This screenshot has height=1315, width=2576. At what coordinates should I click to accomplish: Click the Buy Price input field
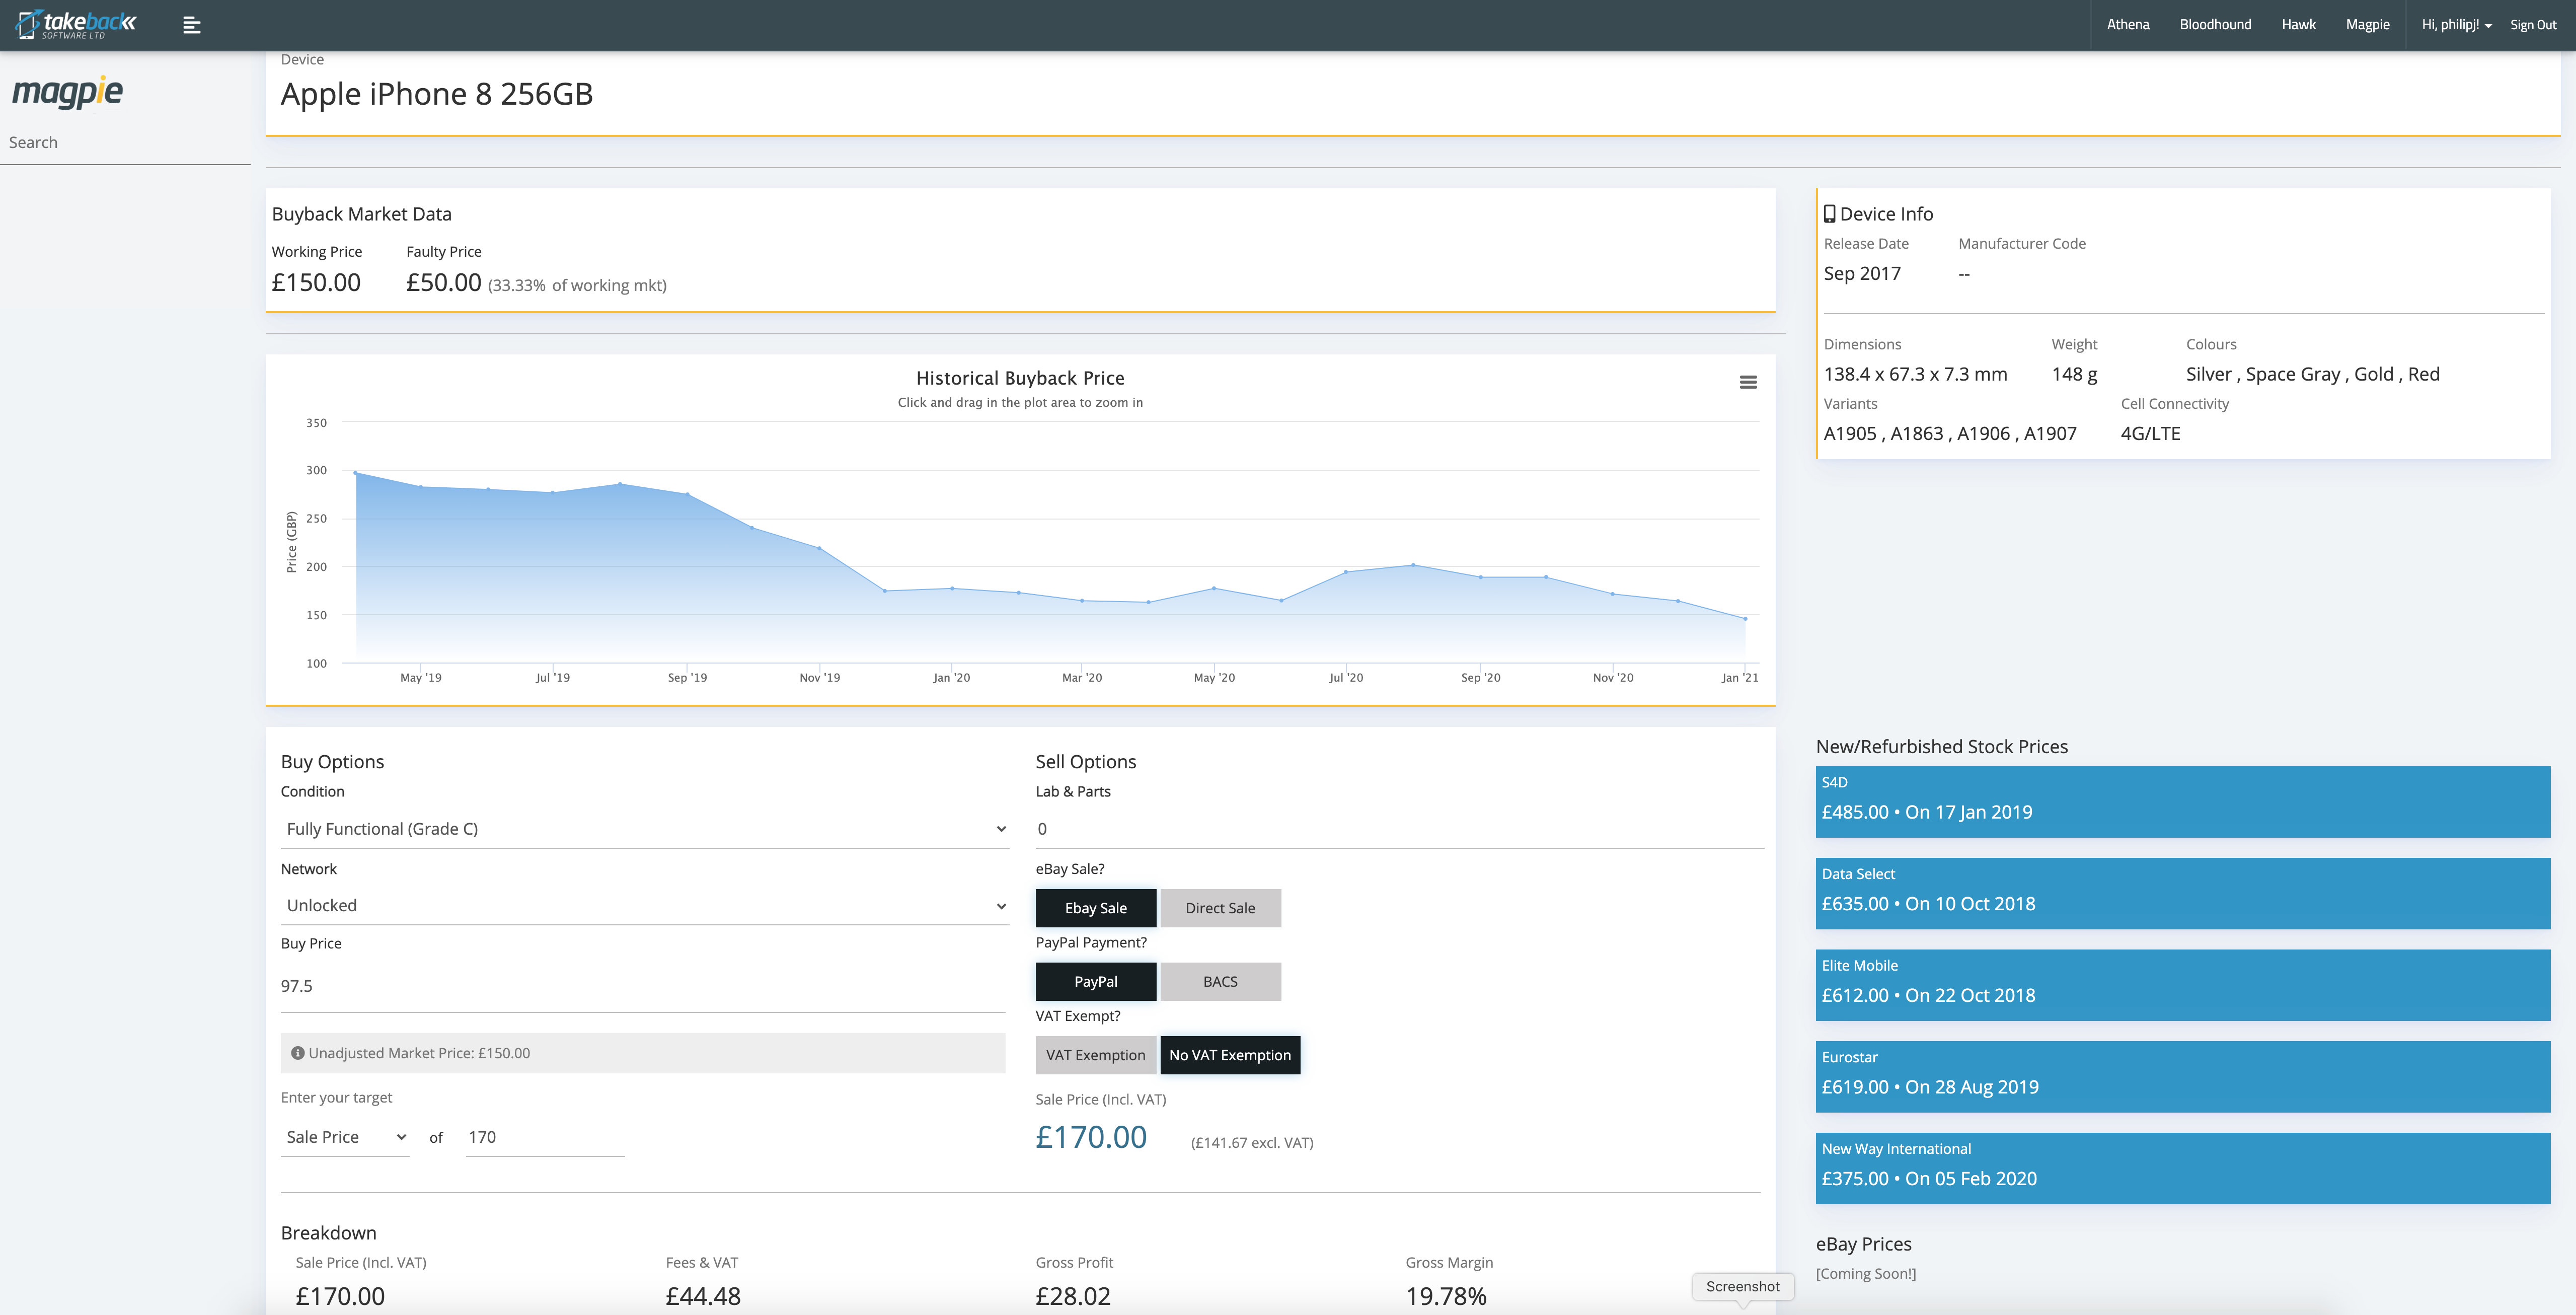642,986
